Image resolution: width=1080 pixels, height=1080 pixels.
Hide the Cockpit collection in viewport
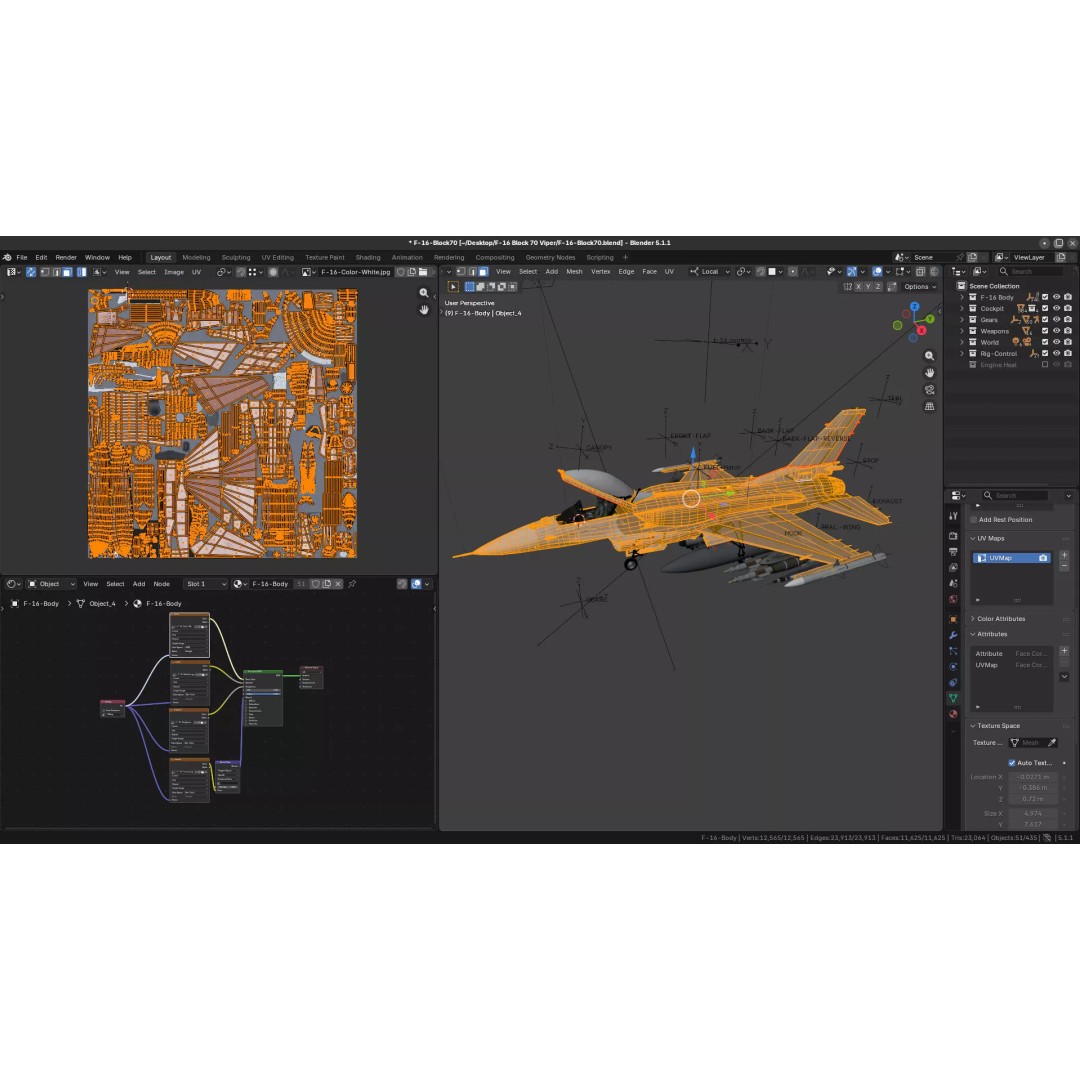[x=1057, y=308]
